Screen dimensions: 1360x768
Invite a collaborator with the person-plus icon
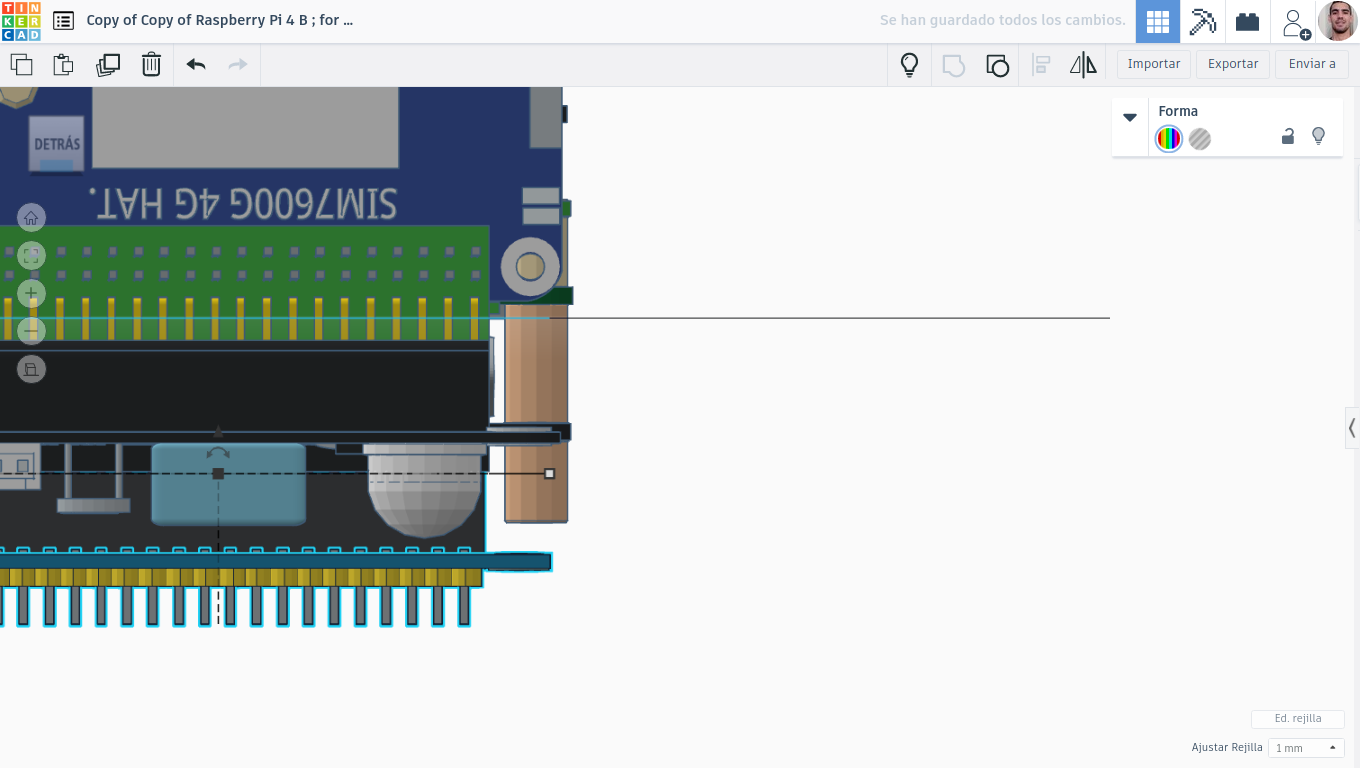1295,22
